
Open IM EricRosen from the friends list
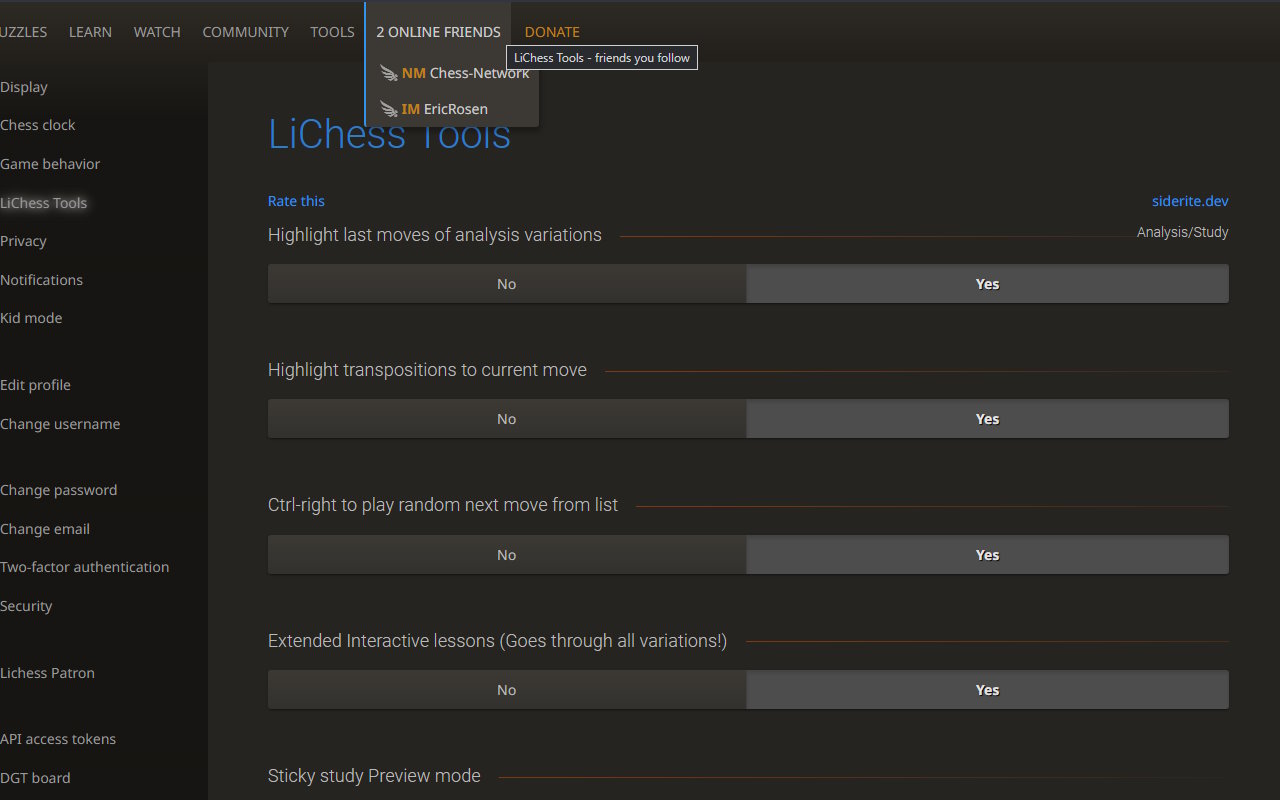[x=447, y=108]
